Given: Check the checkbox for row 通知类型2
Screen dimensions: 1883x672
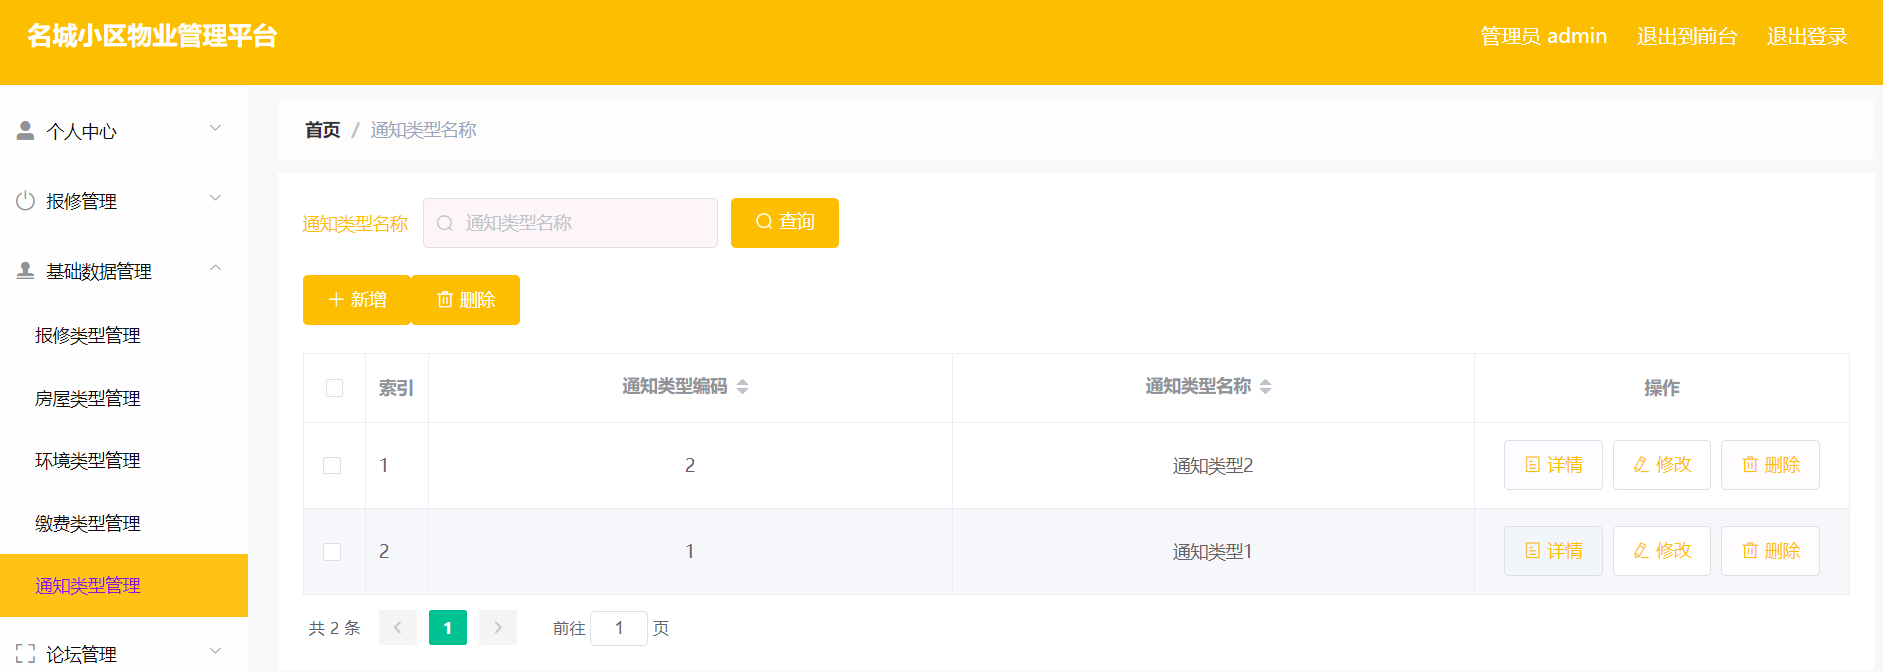Looking at the screenshot, I should [x=332, y=466].
